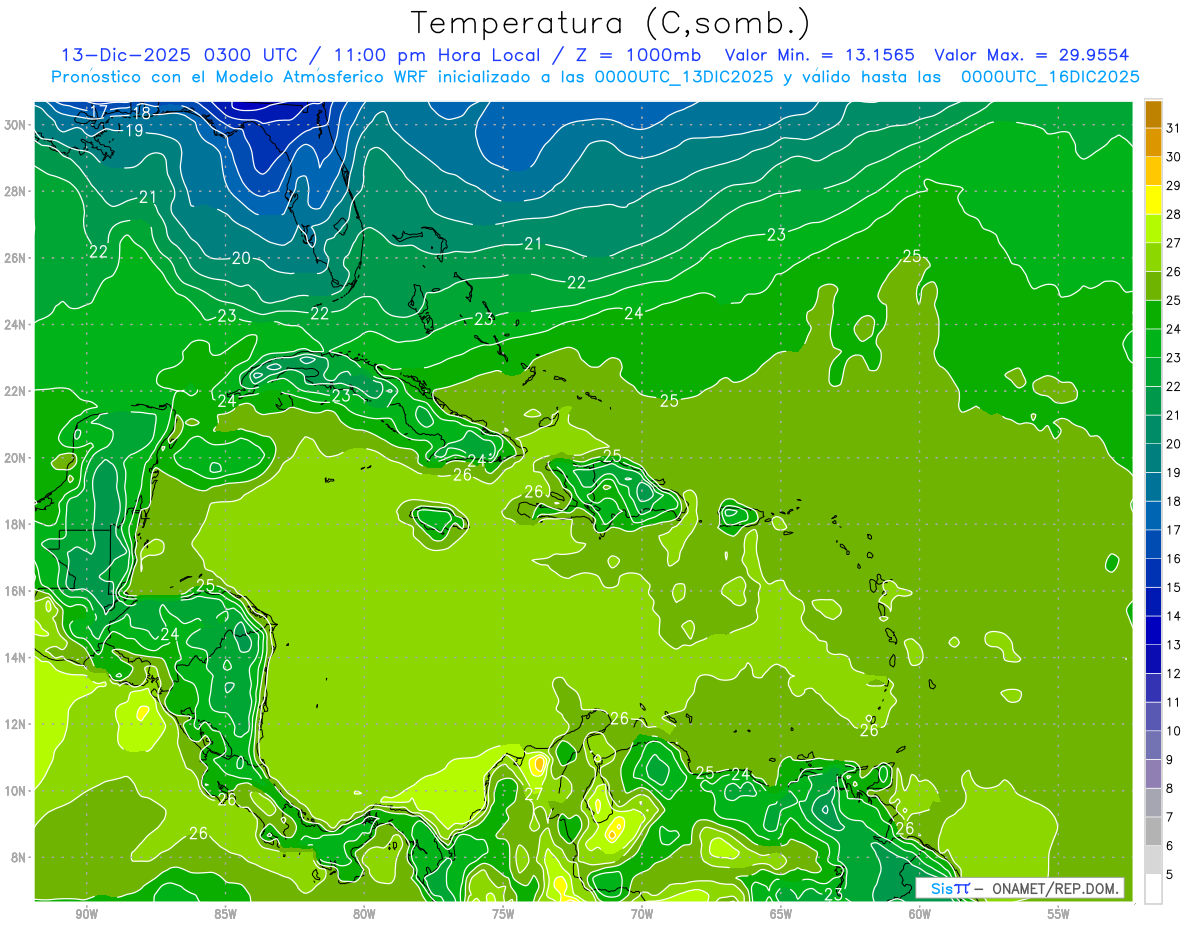Image resolution: width=1200 pixels, height=927 pixels.
Task: Click the '20' contour label over the Gulf
Action: coord(241,258)
